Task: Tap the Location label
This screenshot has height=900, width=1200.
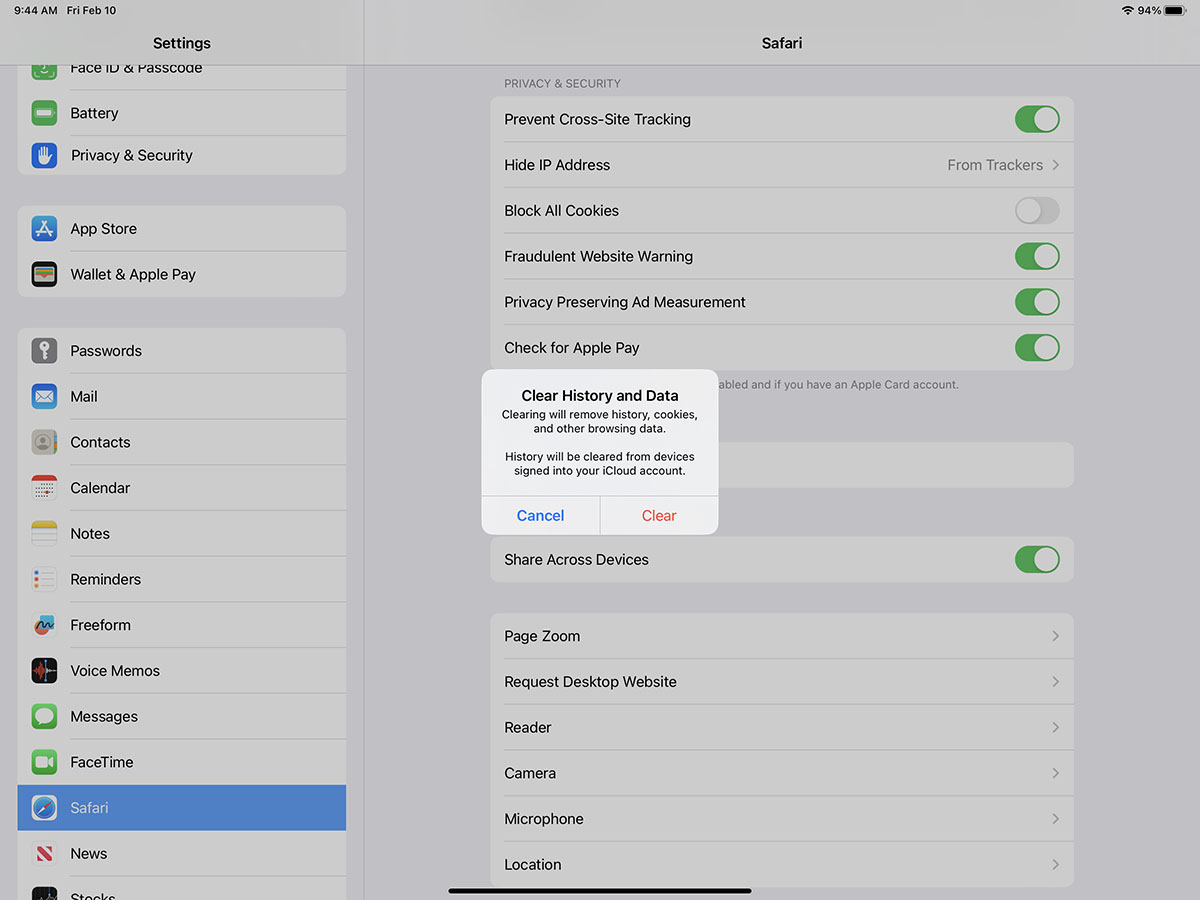Action: pyautogui.click(x=533, y=865)
